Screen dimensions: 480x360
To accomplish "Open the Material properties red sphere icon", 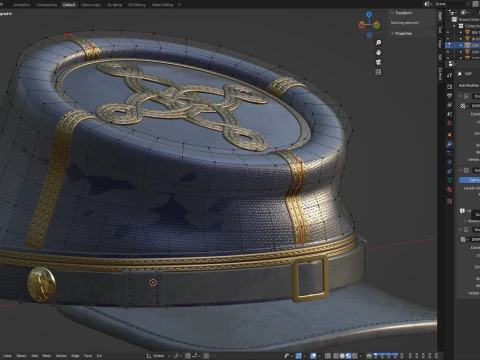I will coord(449,190).
